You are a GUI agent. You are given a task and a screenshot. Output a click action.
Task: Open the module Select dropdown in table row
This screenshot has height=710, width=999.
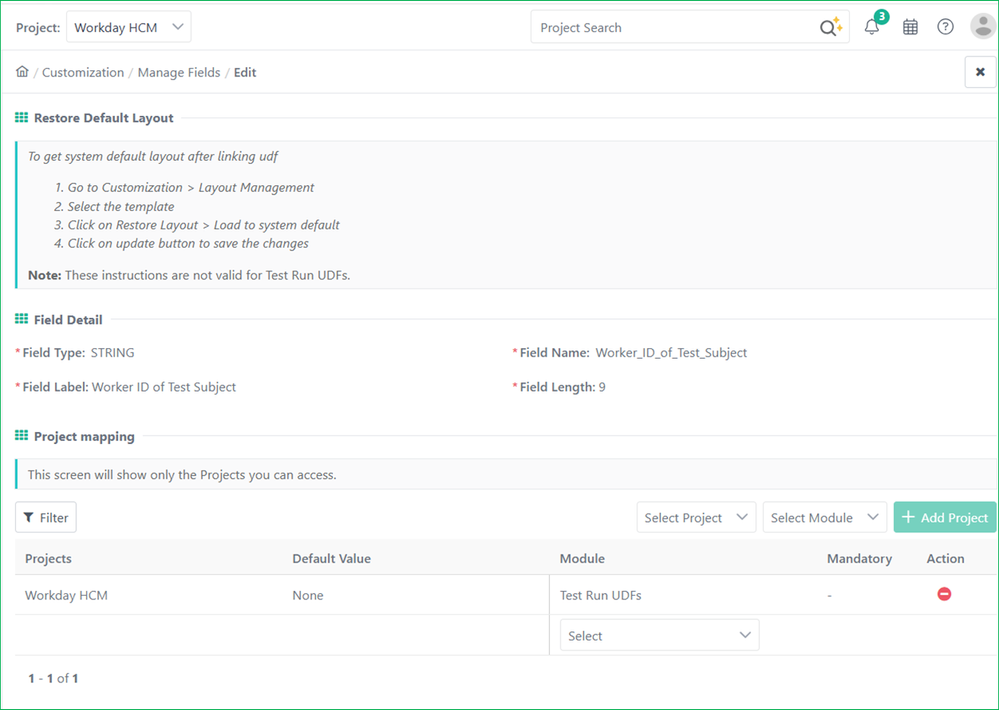(659, 635)
